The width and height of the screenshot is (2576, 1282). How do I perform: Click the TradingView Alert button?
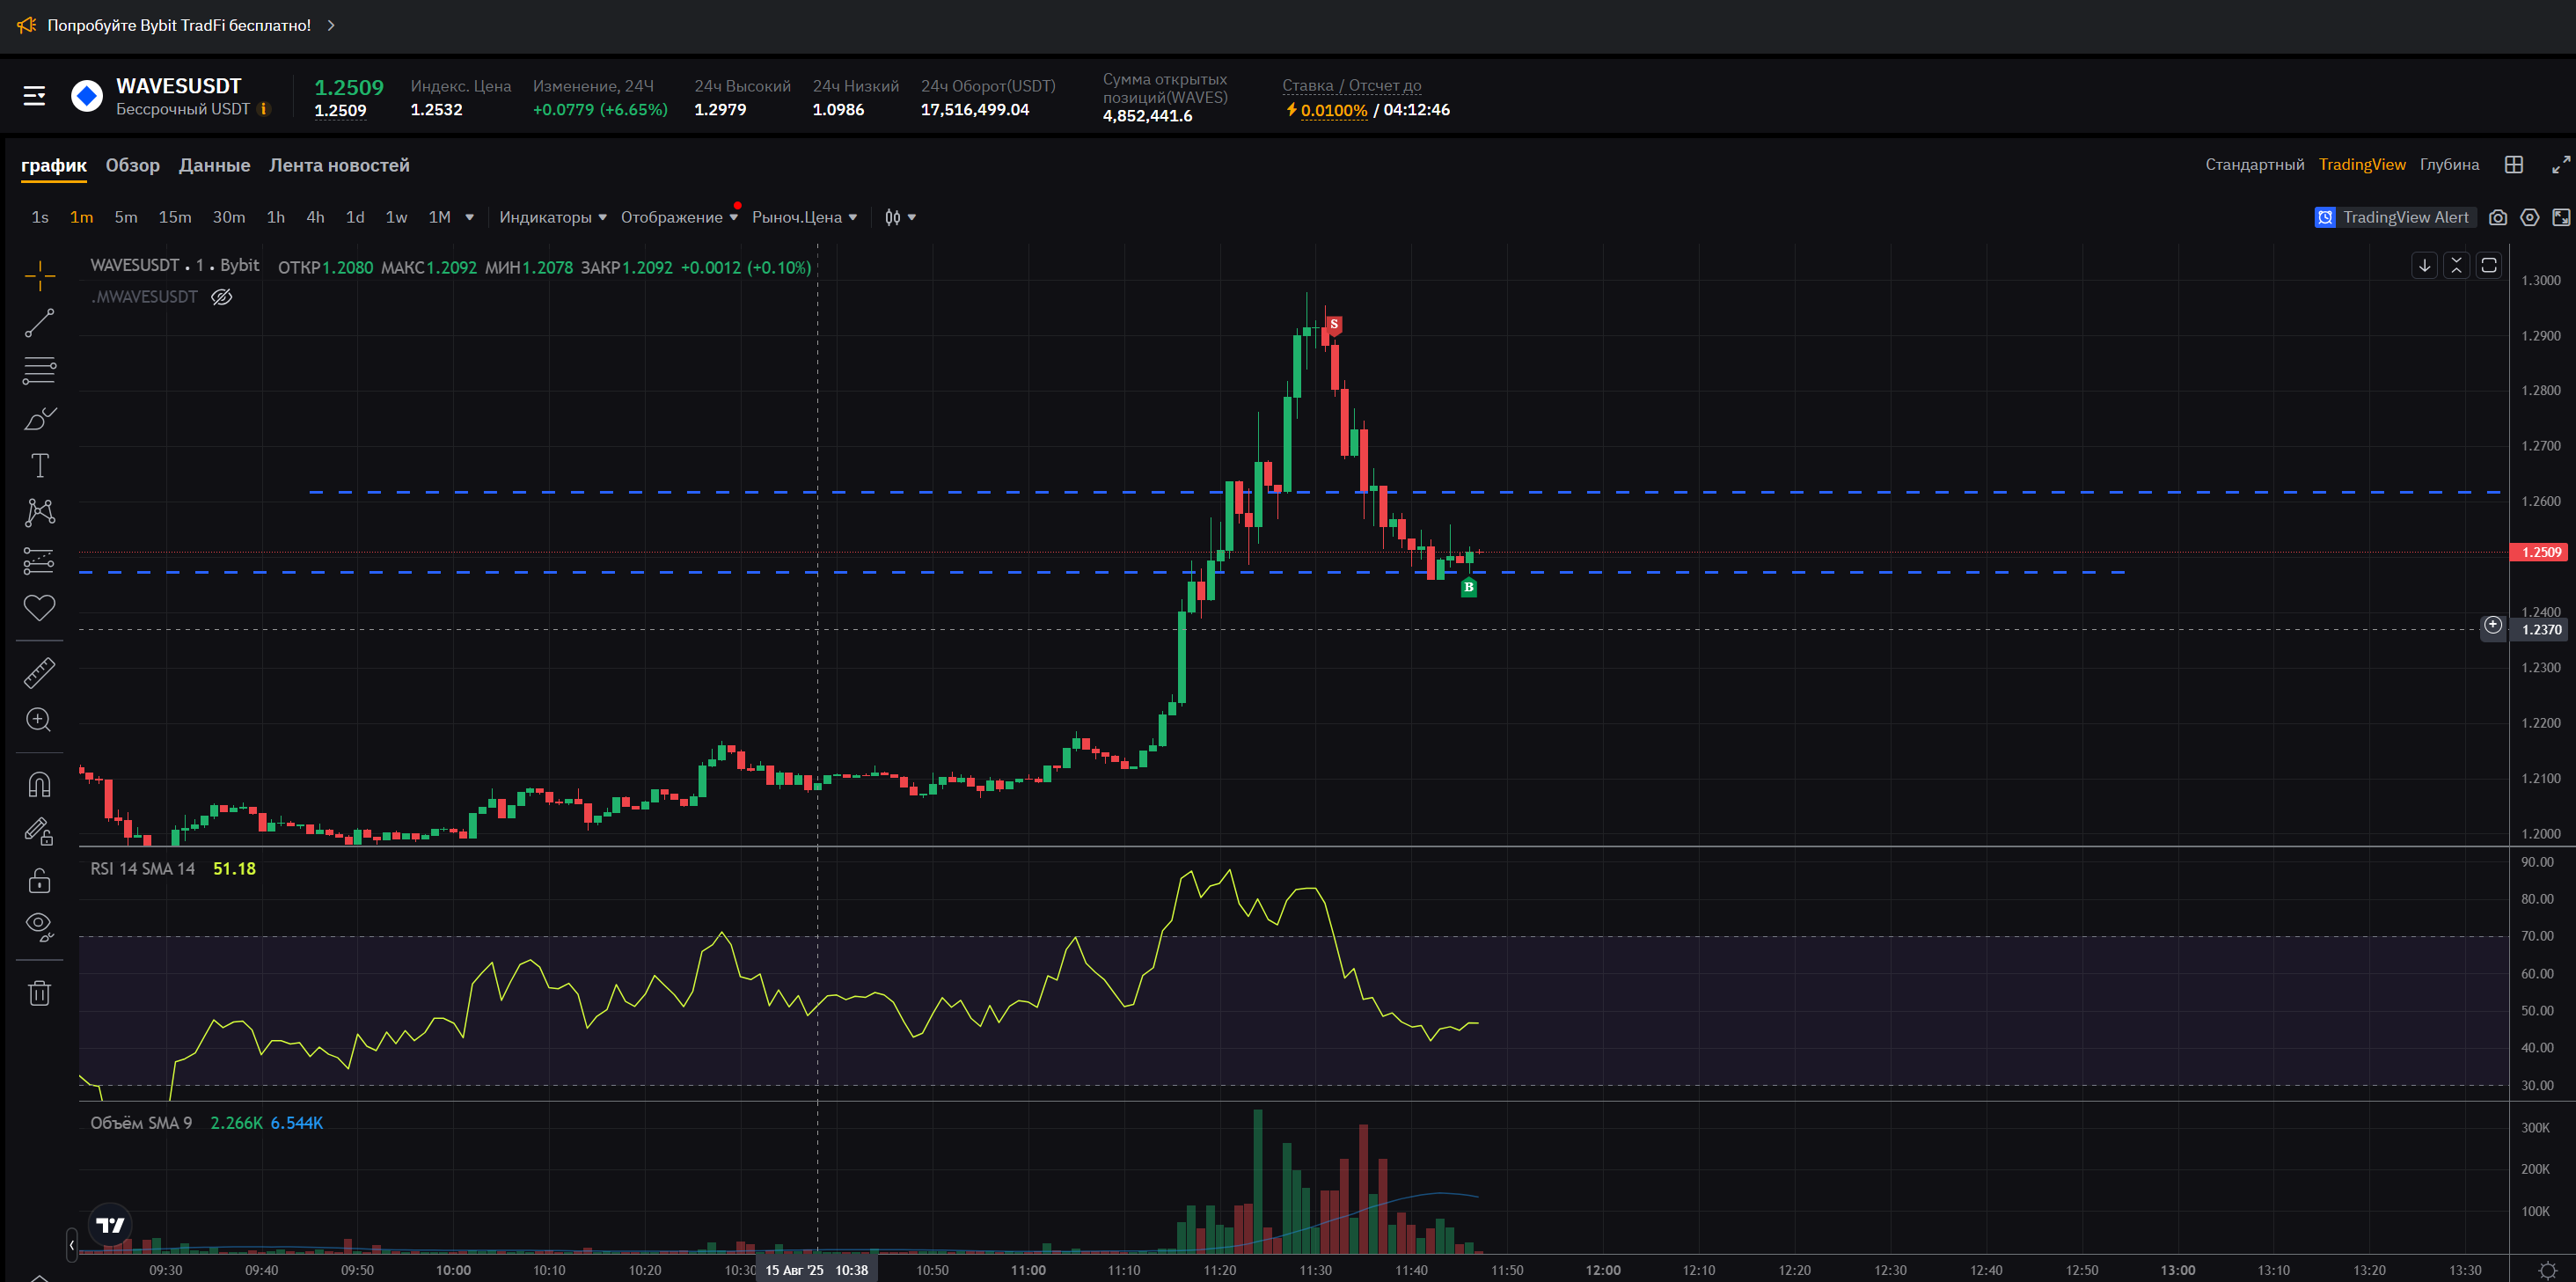click(2394, 217)
